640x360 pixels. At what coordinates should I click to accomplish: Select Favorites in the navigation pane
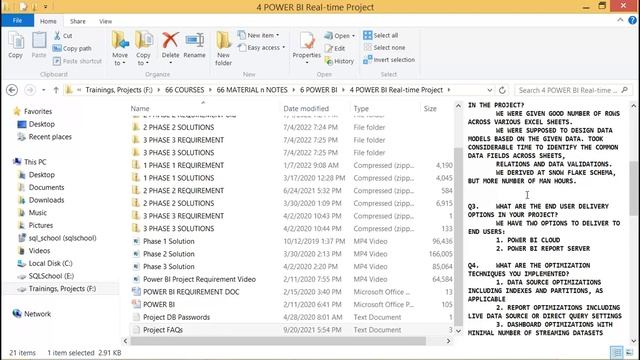(x=38, y=111)
